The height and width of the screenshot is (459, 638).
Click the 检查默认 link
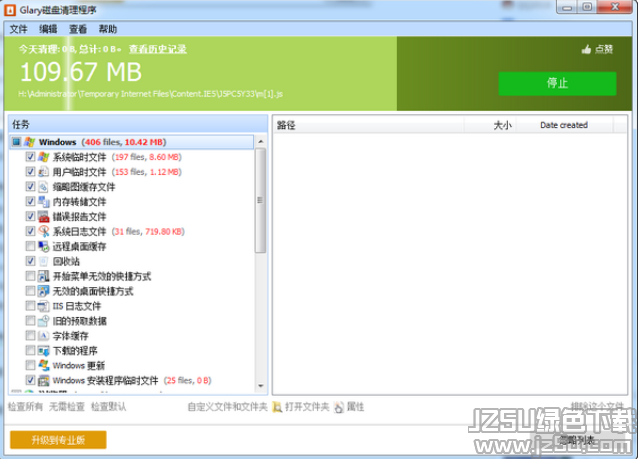(x=109, y=407)
